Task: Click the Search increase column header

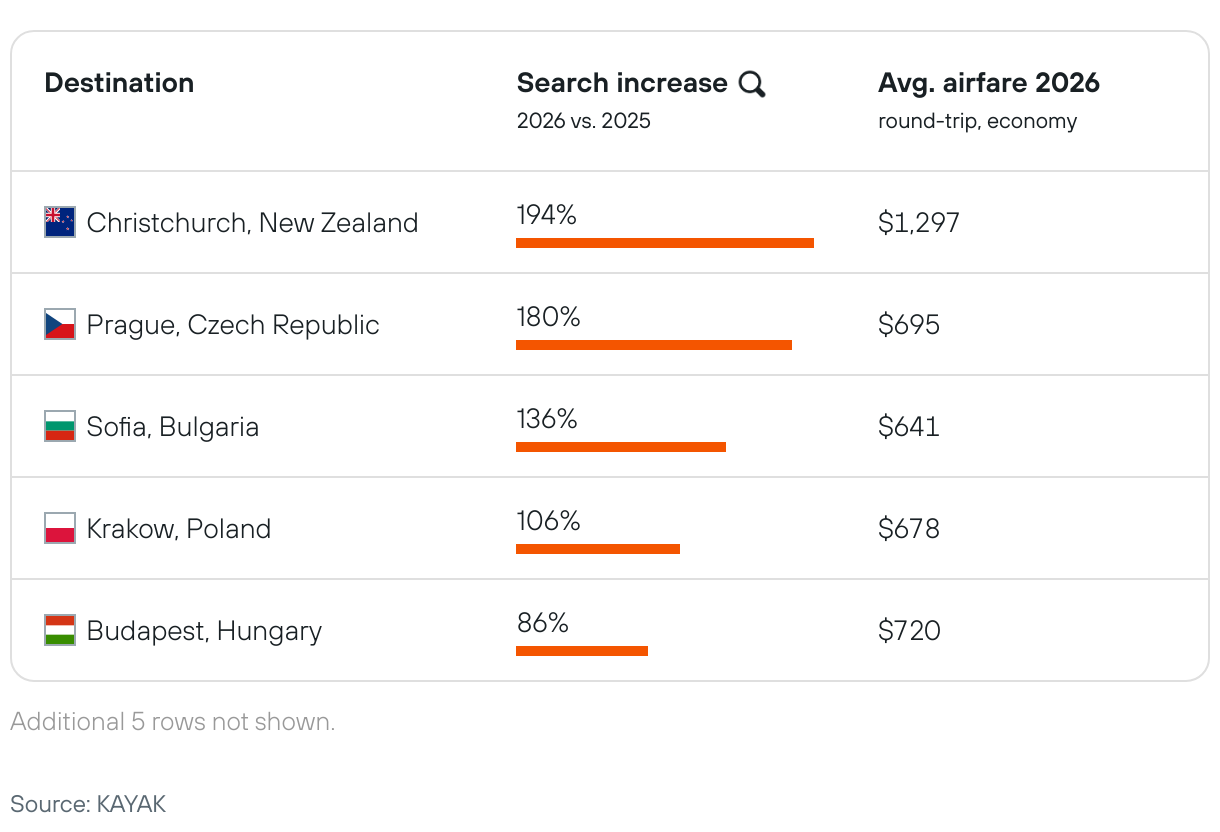Action: coord(621,83)
